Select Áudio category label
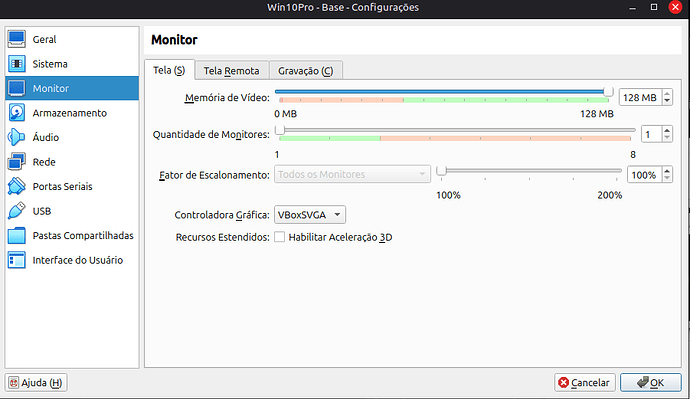 (x=46, y=137)
